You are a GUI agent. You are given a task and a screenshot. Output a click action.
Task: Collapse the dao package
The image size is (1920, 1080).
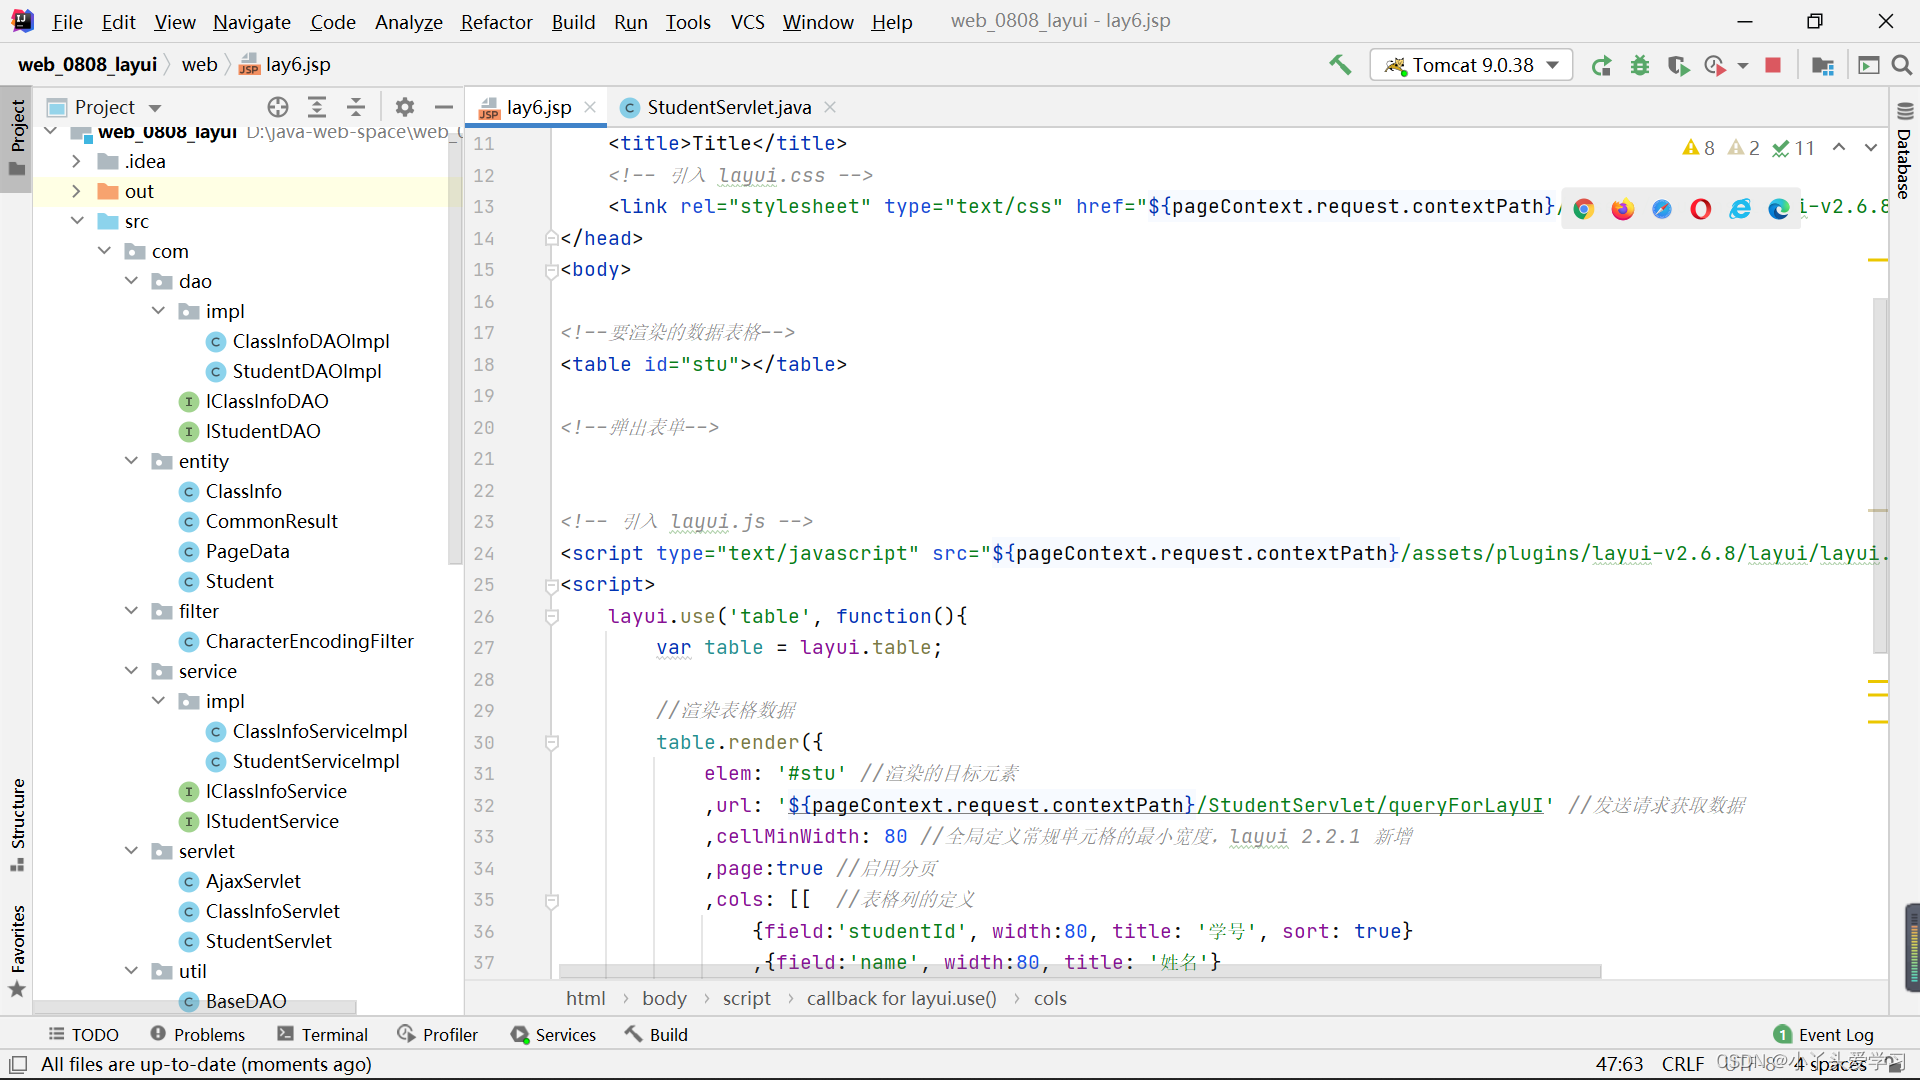pyautogui.click(x=131, y=281)
